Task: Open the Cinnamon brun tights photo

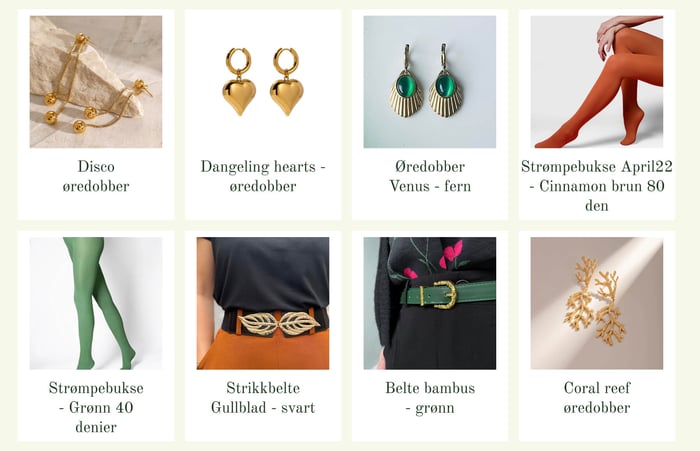Action: coord(597,82)
